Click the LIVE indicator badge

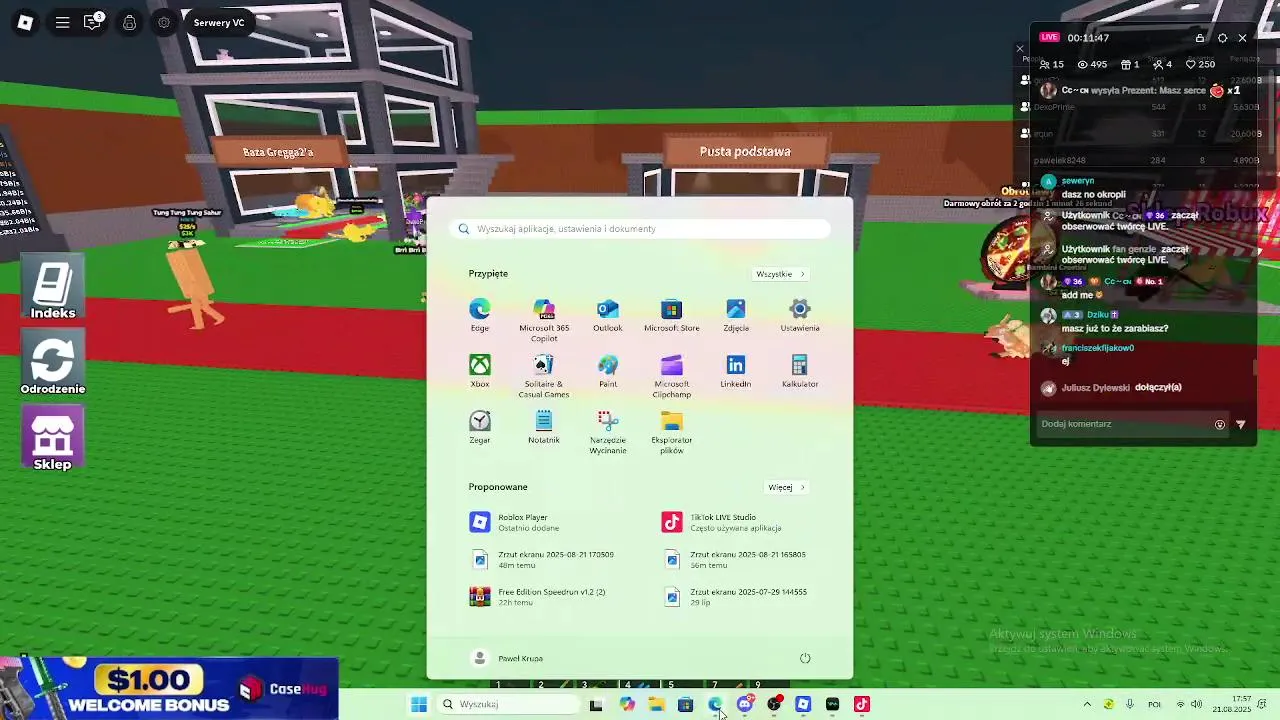[1049, 38]
